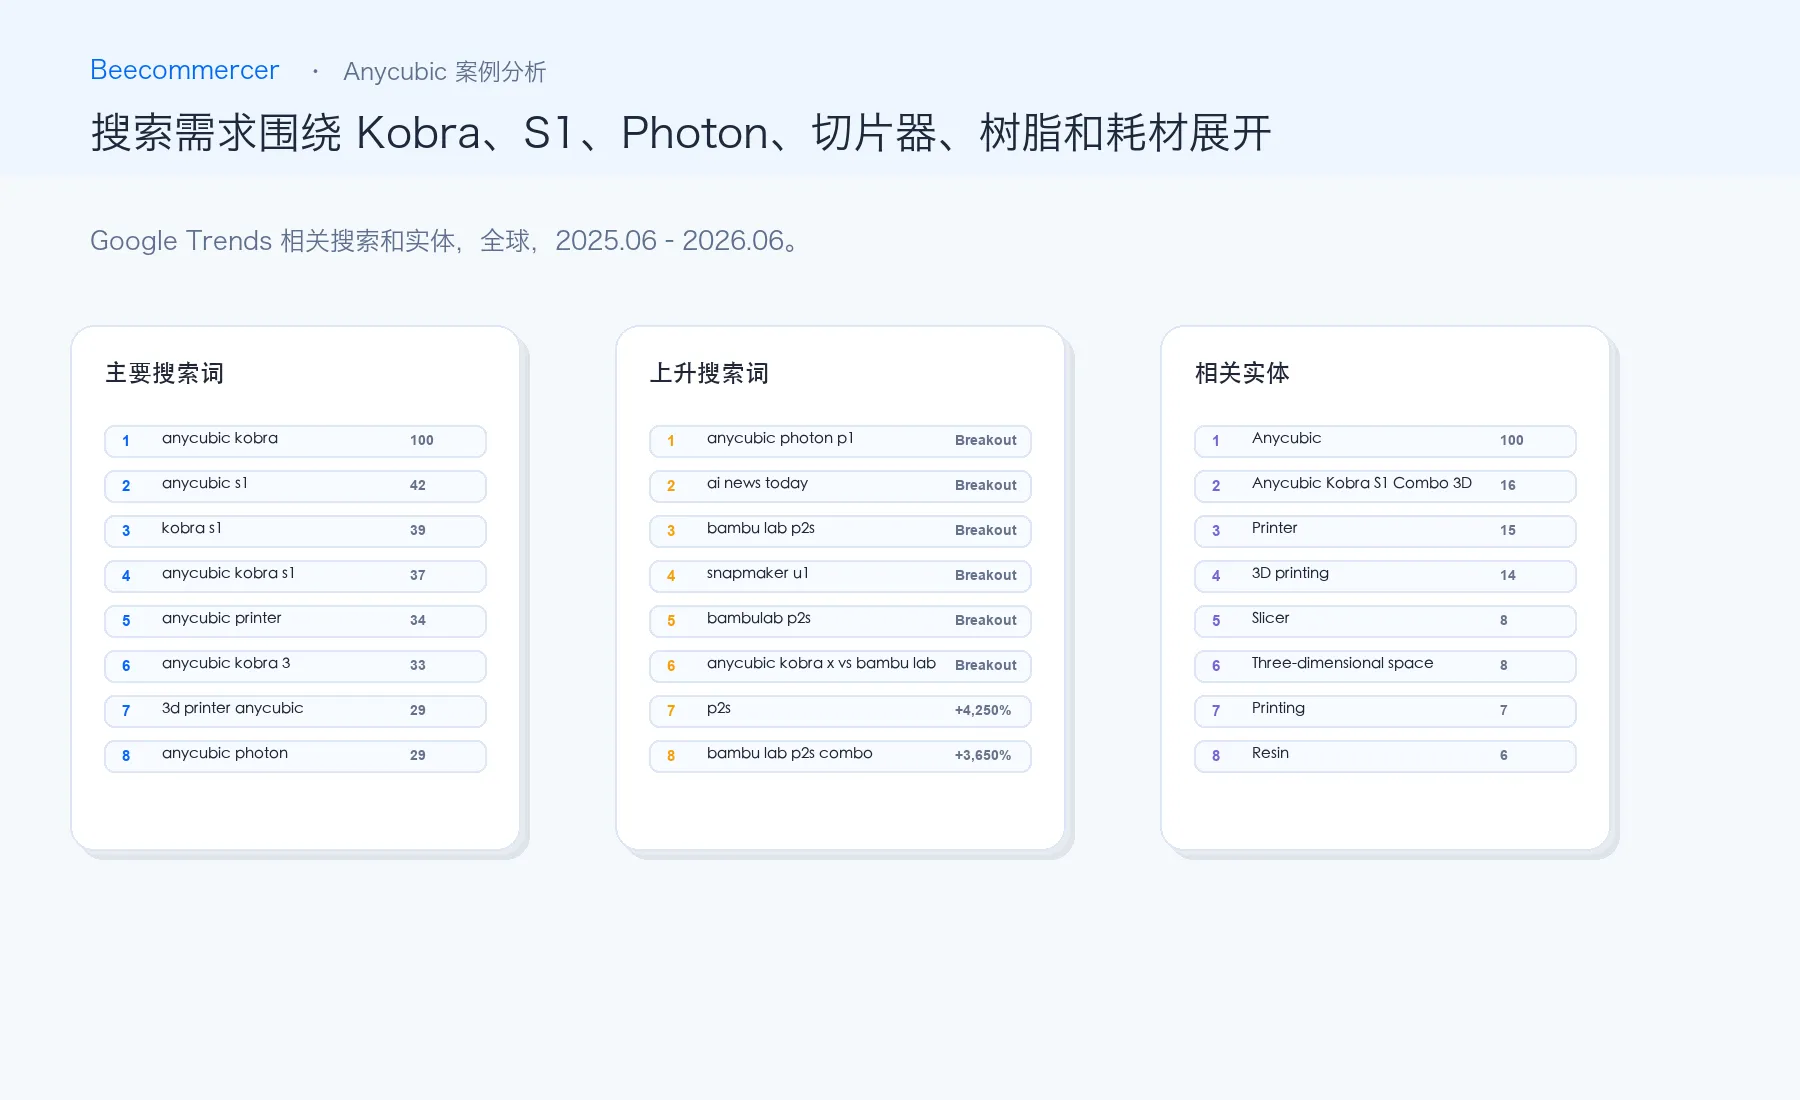Click the '+3,650%' growth value
Screen dimensions: 1800x1100
983,755
